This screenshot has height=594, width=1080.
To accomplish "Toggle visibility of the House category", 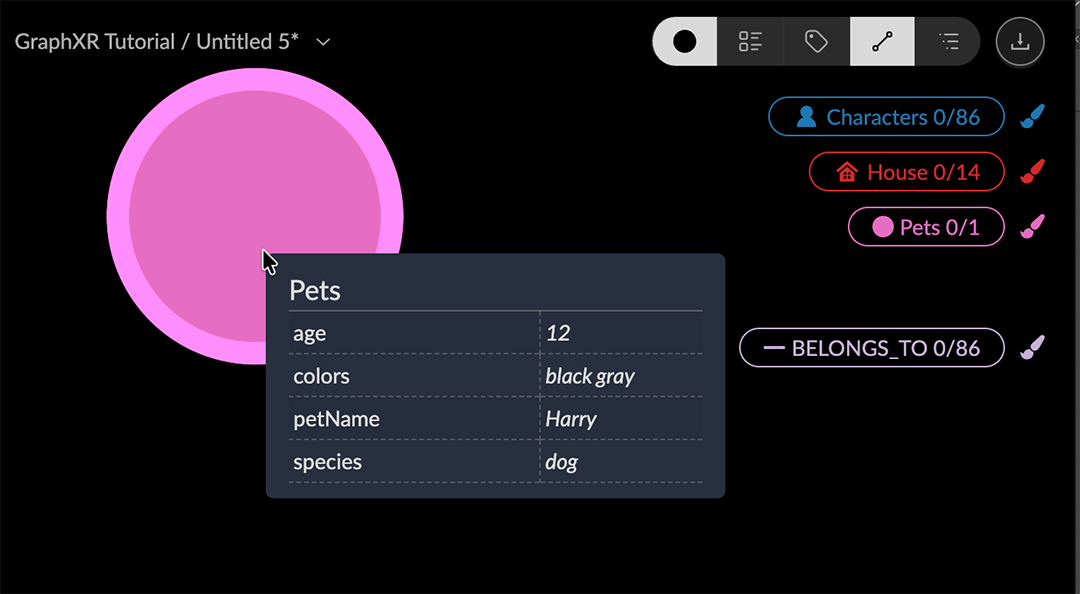I will [x=905, y=171].
